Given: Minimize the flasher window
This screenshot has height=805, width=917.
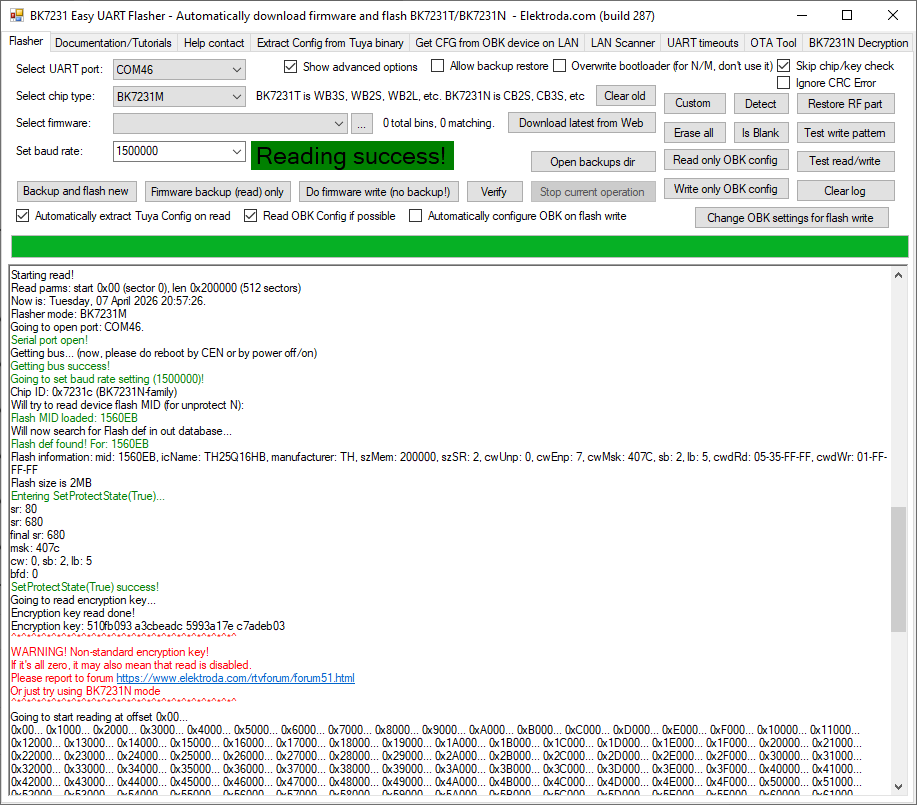Looking at the screenshot, I should [802, 15].
